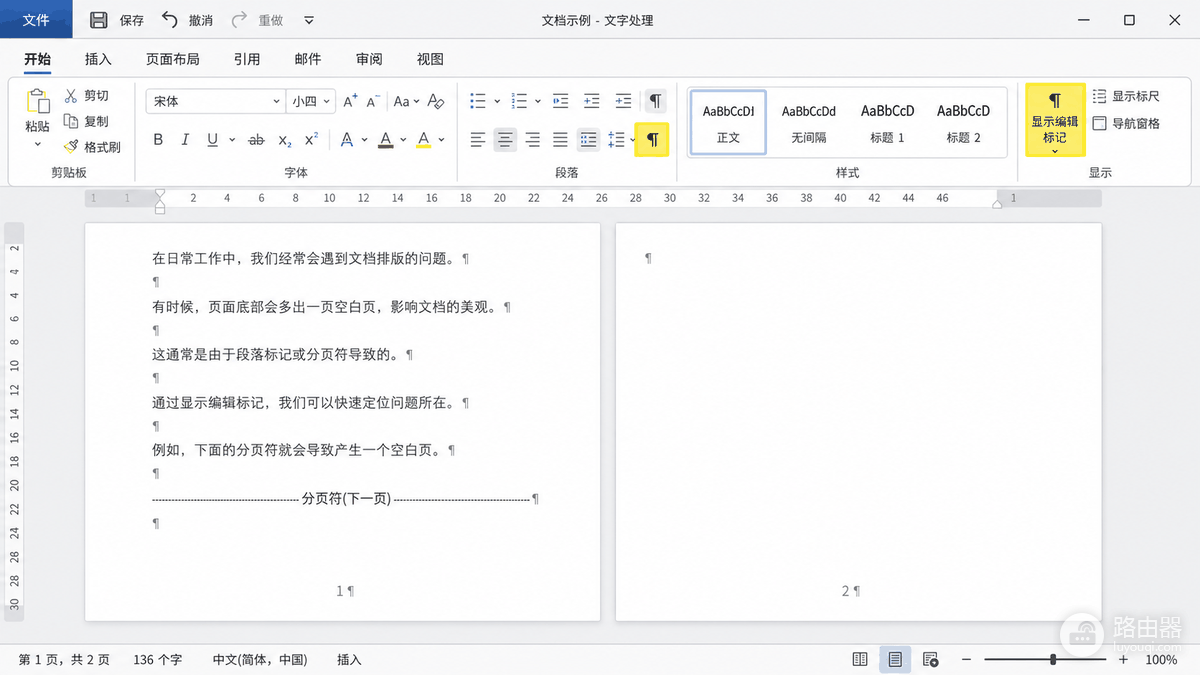Open the font name 宋体 dropdown

point(277,101)
